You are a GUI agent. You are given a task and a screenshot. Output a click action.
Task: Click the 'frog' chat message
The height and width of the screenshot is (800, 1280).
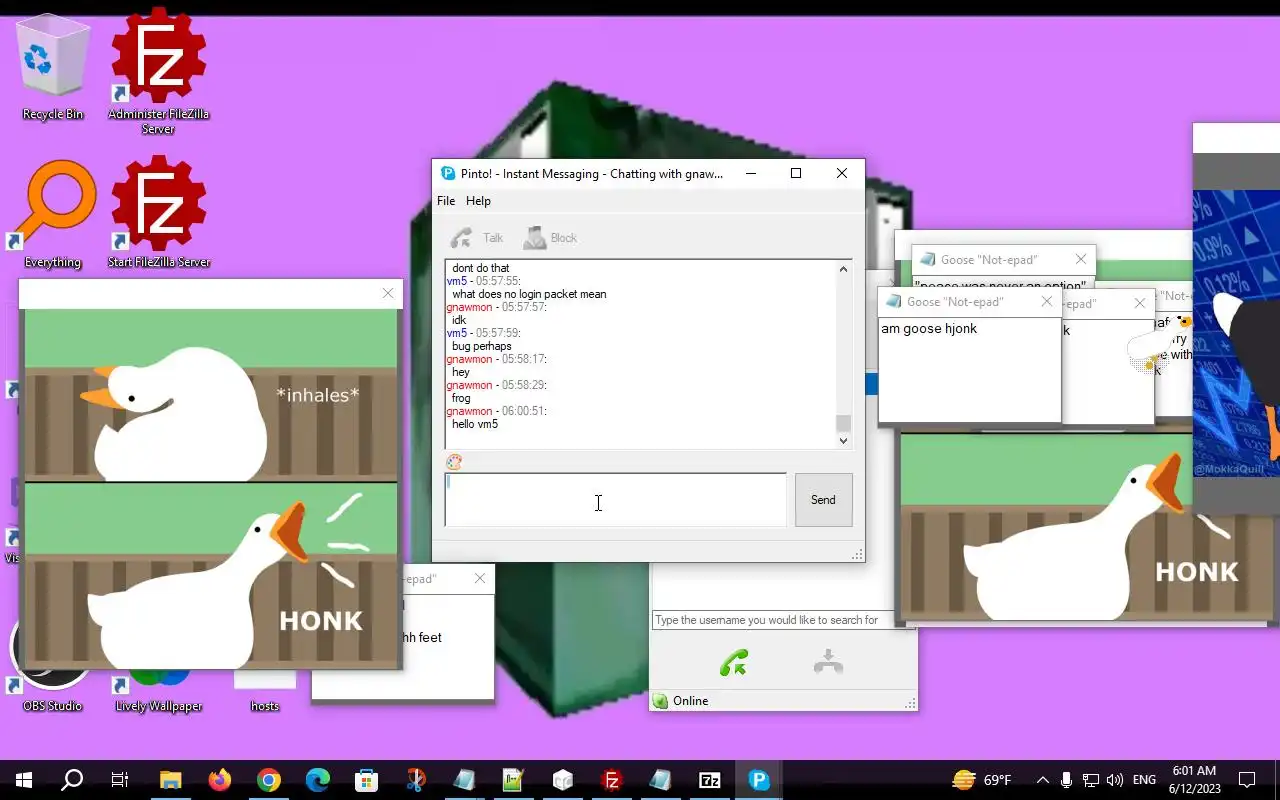[x=461, y=398]
